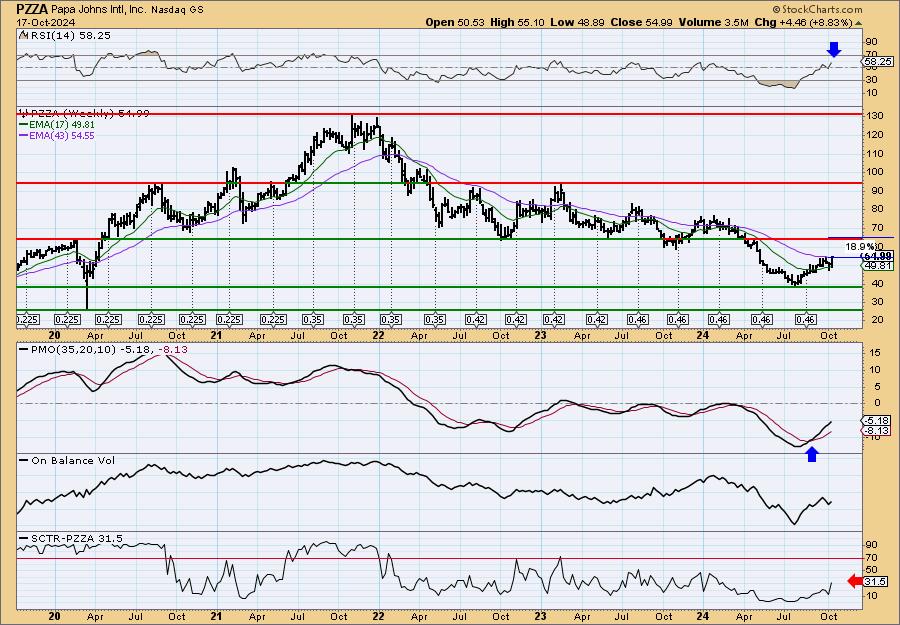Click the 100 price axis label

click(x=873, y=172)
